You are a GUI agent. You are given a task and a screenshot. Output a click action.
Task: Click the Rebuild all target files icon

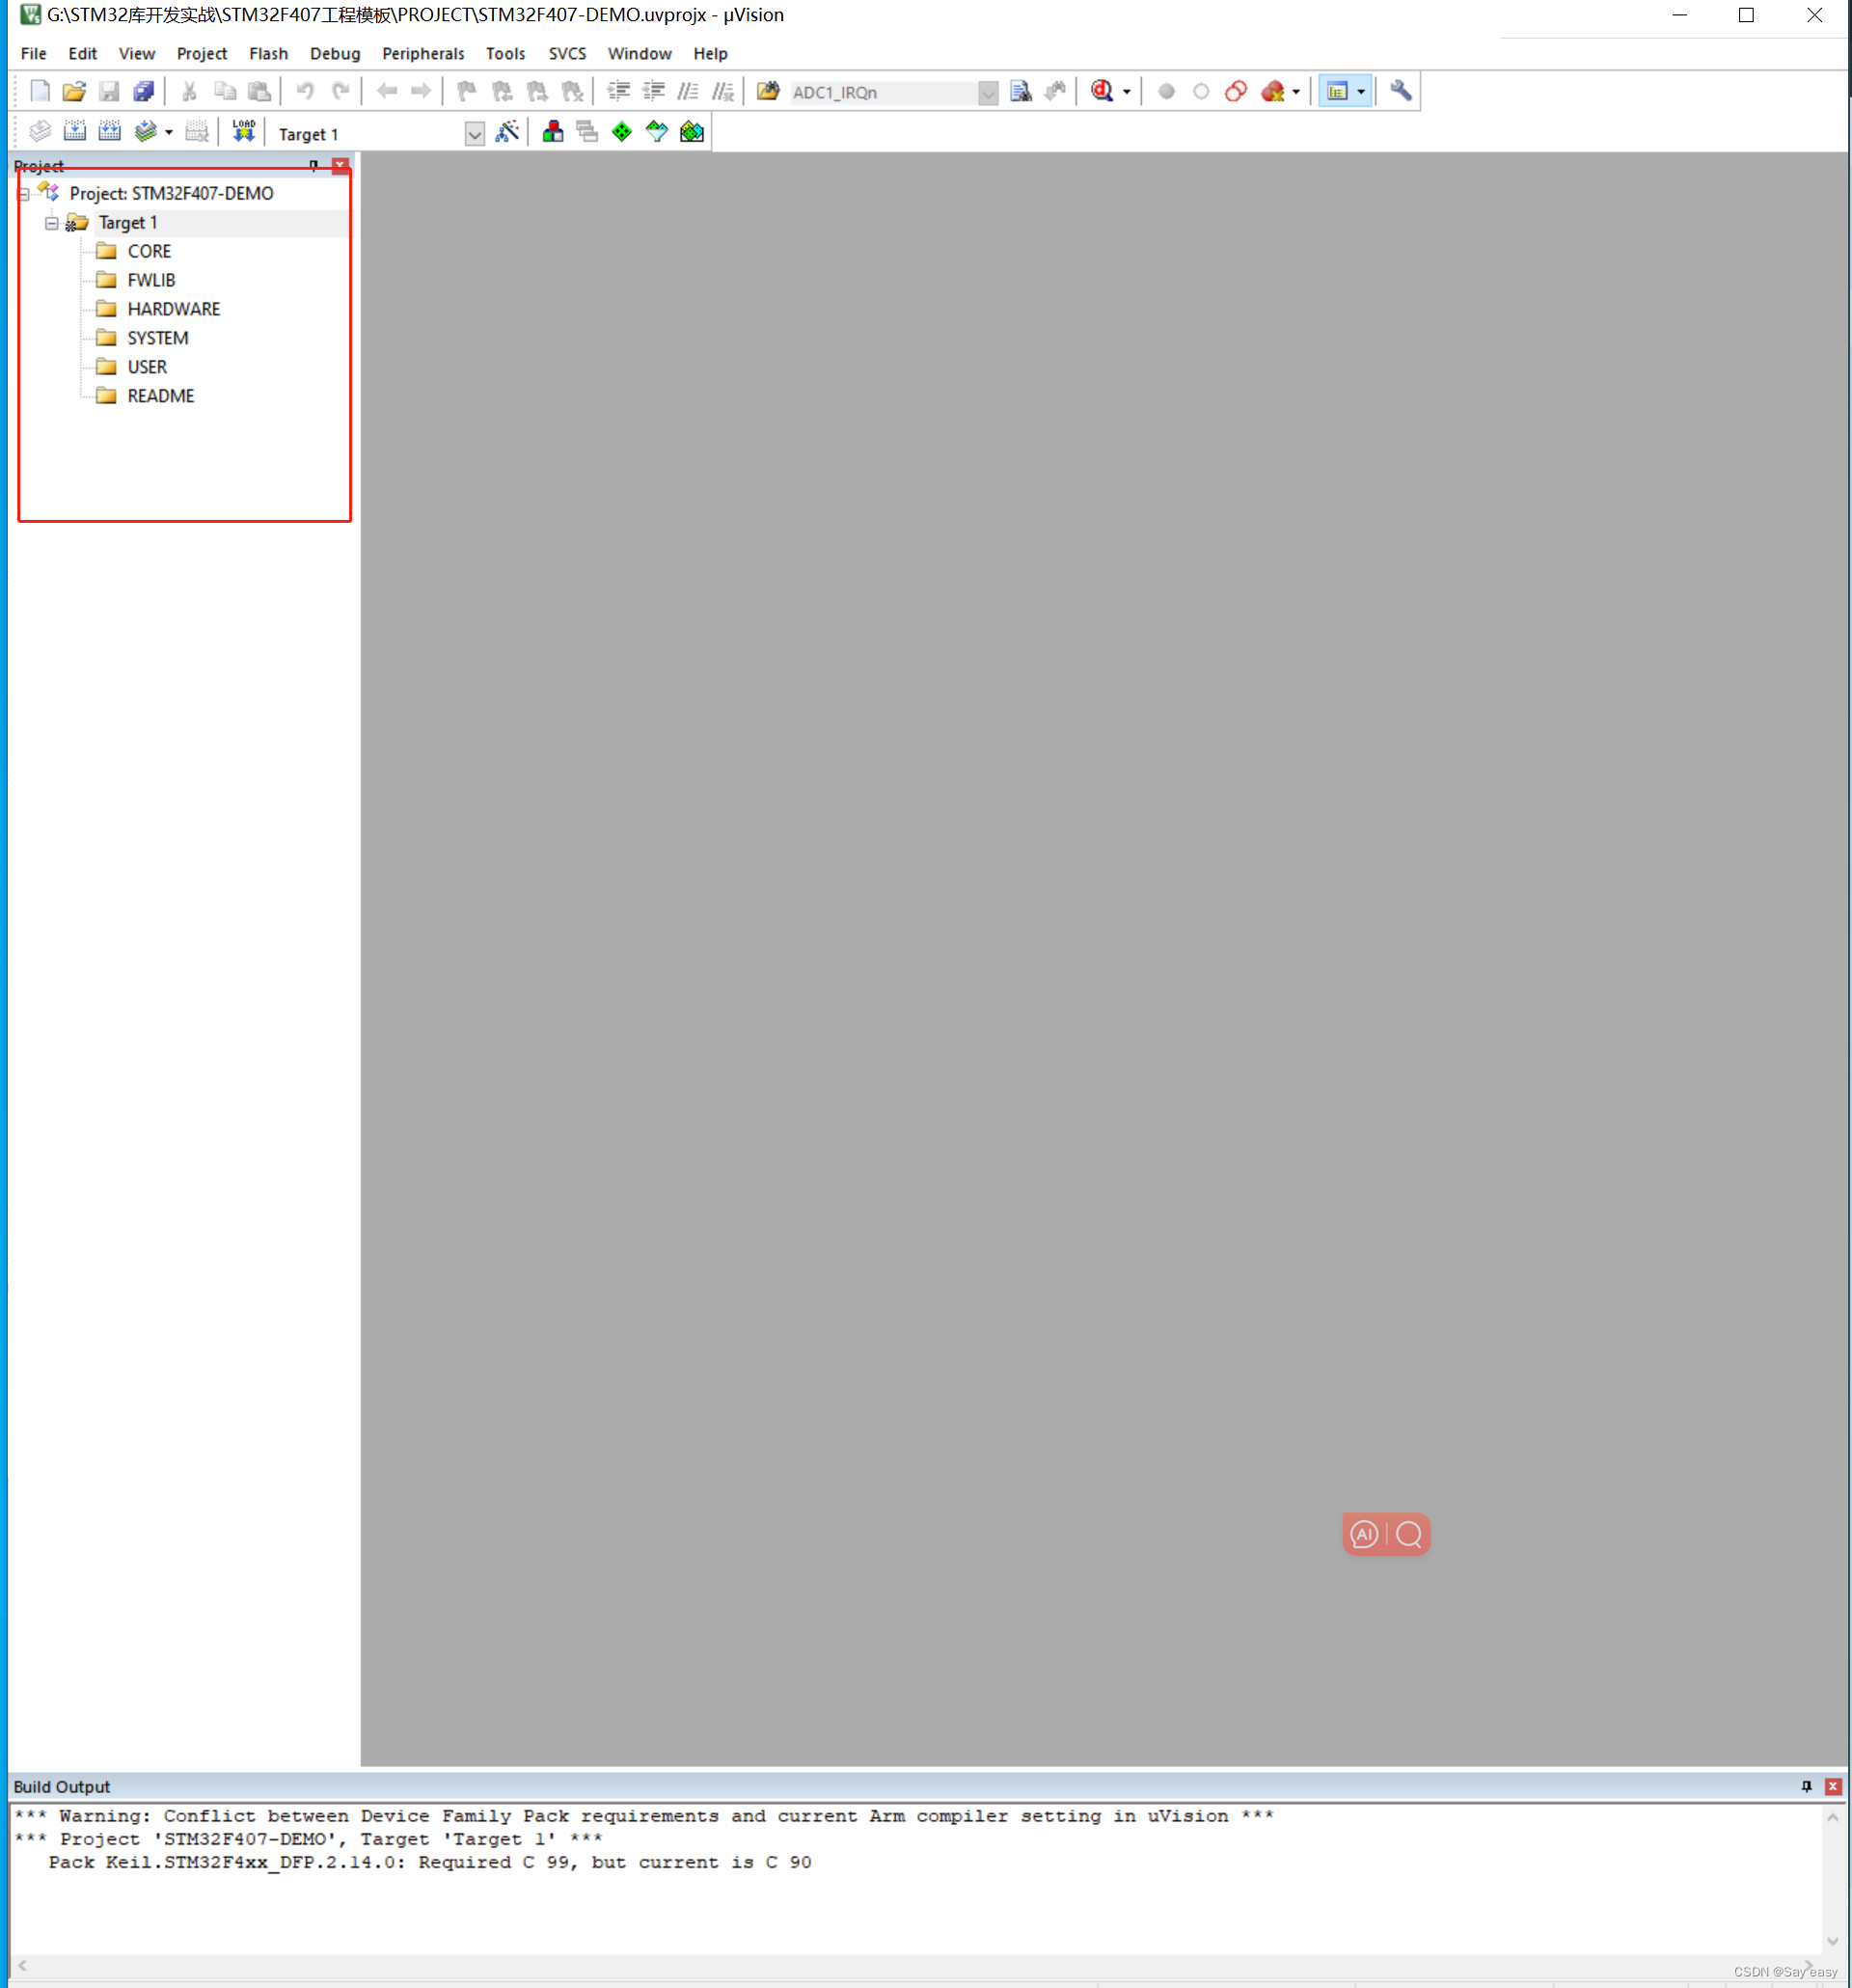(110, 132)
